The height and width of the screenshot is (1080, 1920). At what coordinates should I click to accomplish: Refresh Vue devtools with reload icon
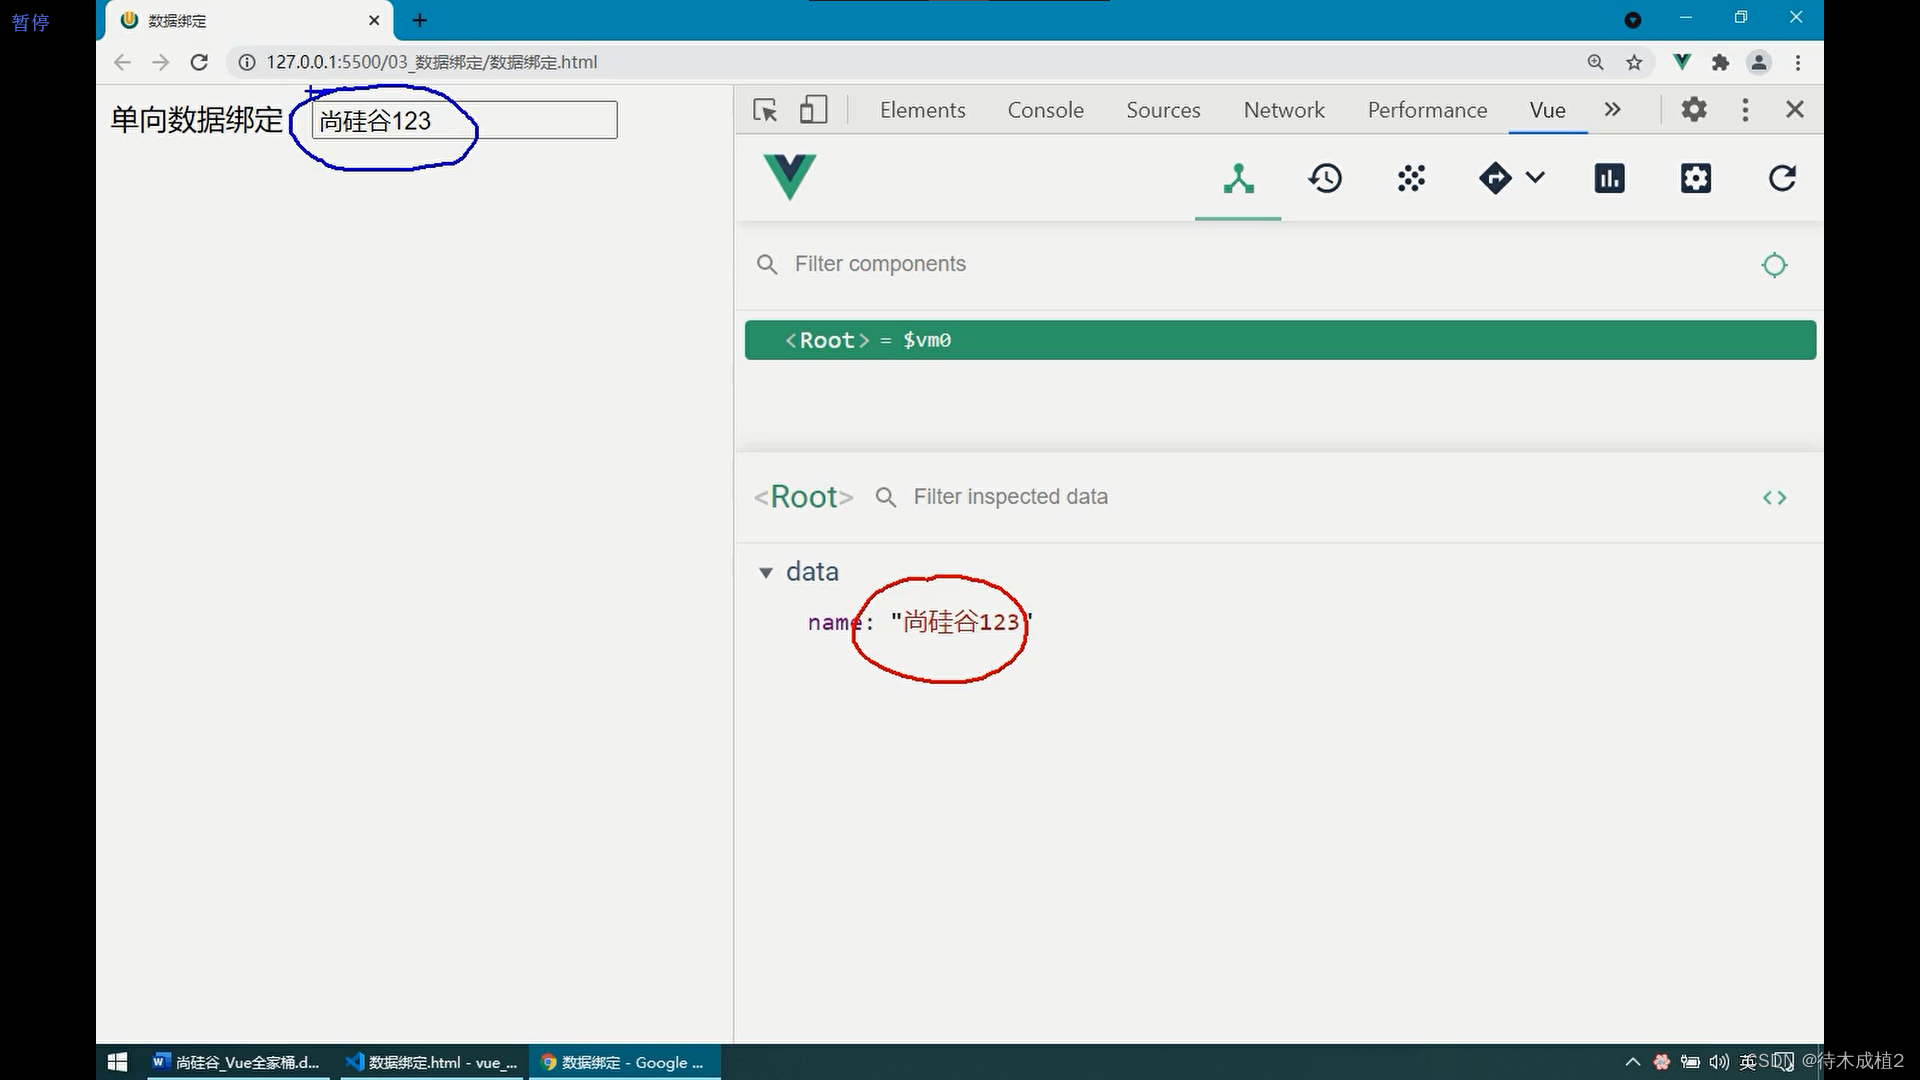(1782, 179)
